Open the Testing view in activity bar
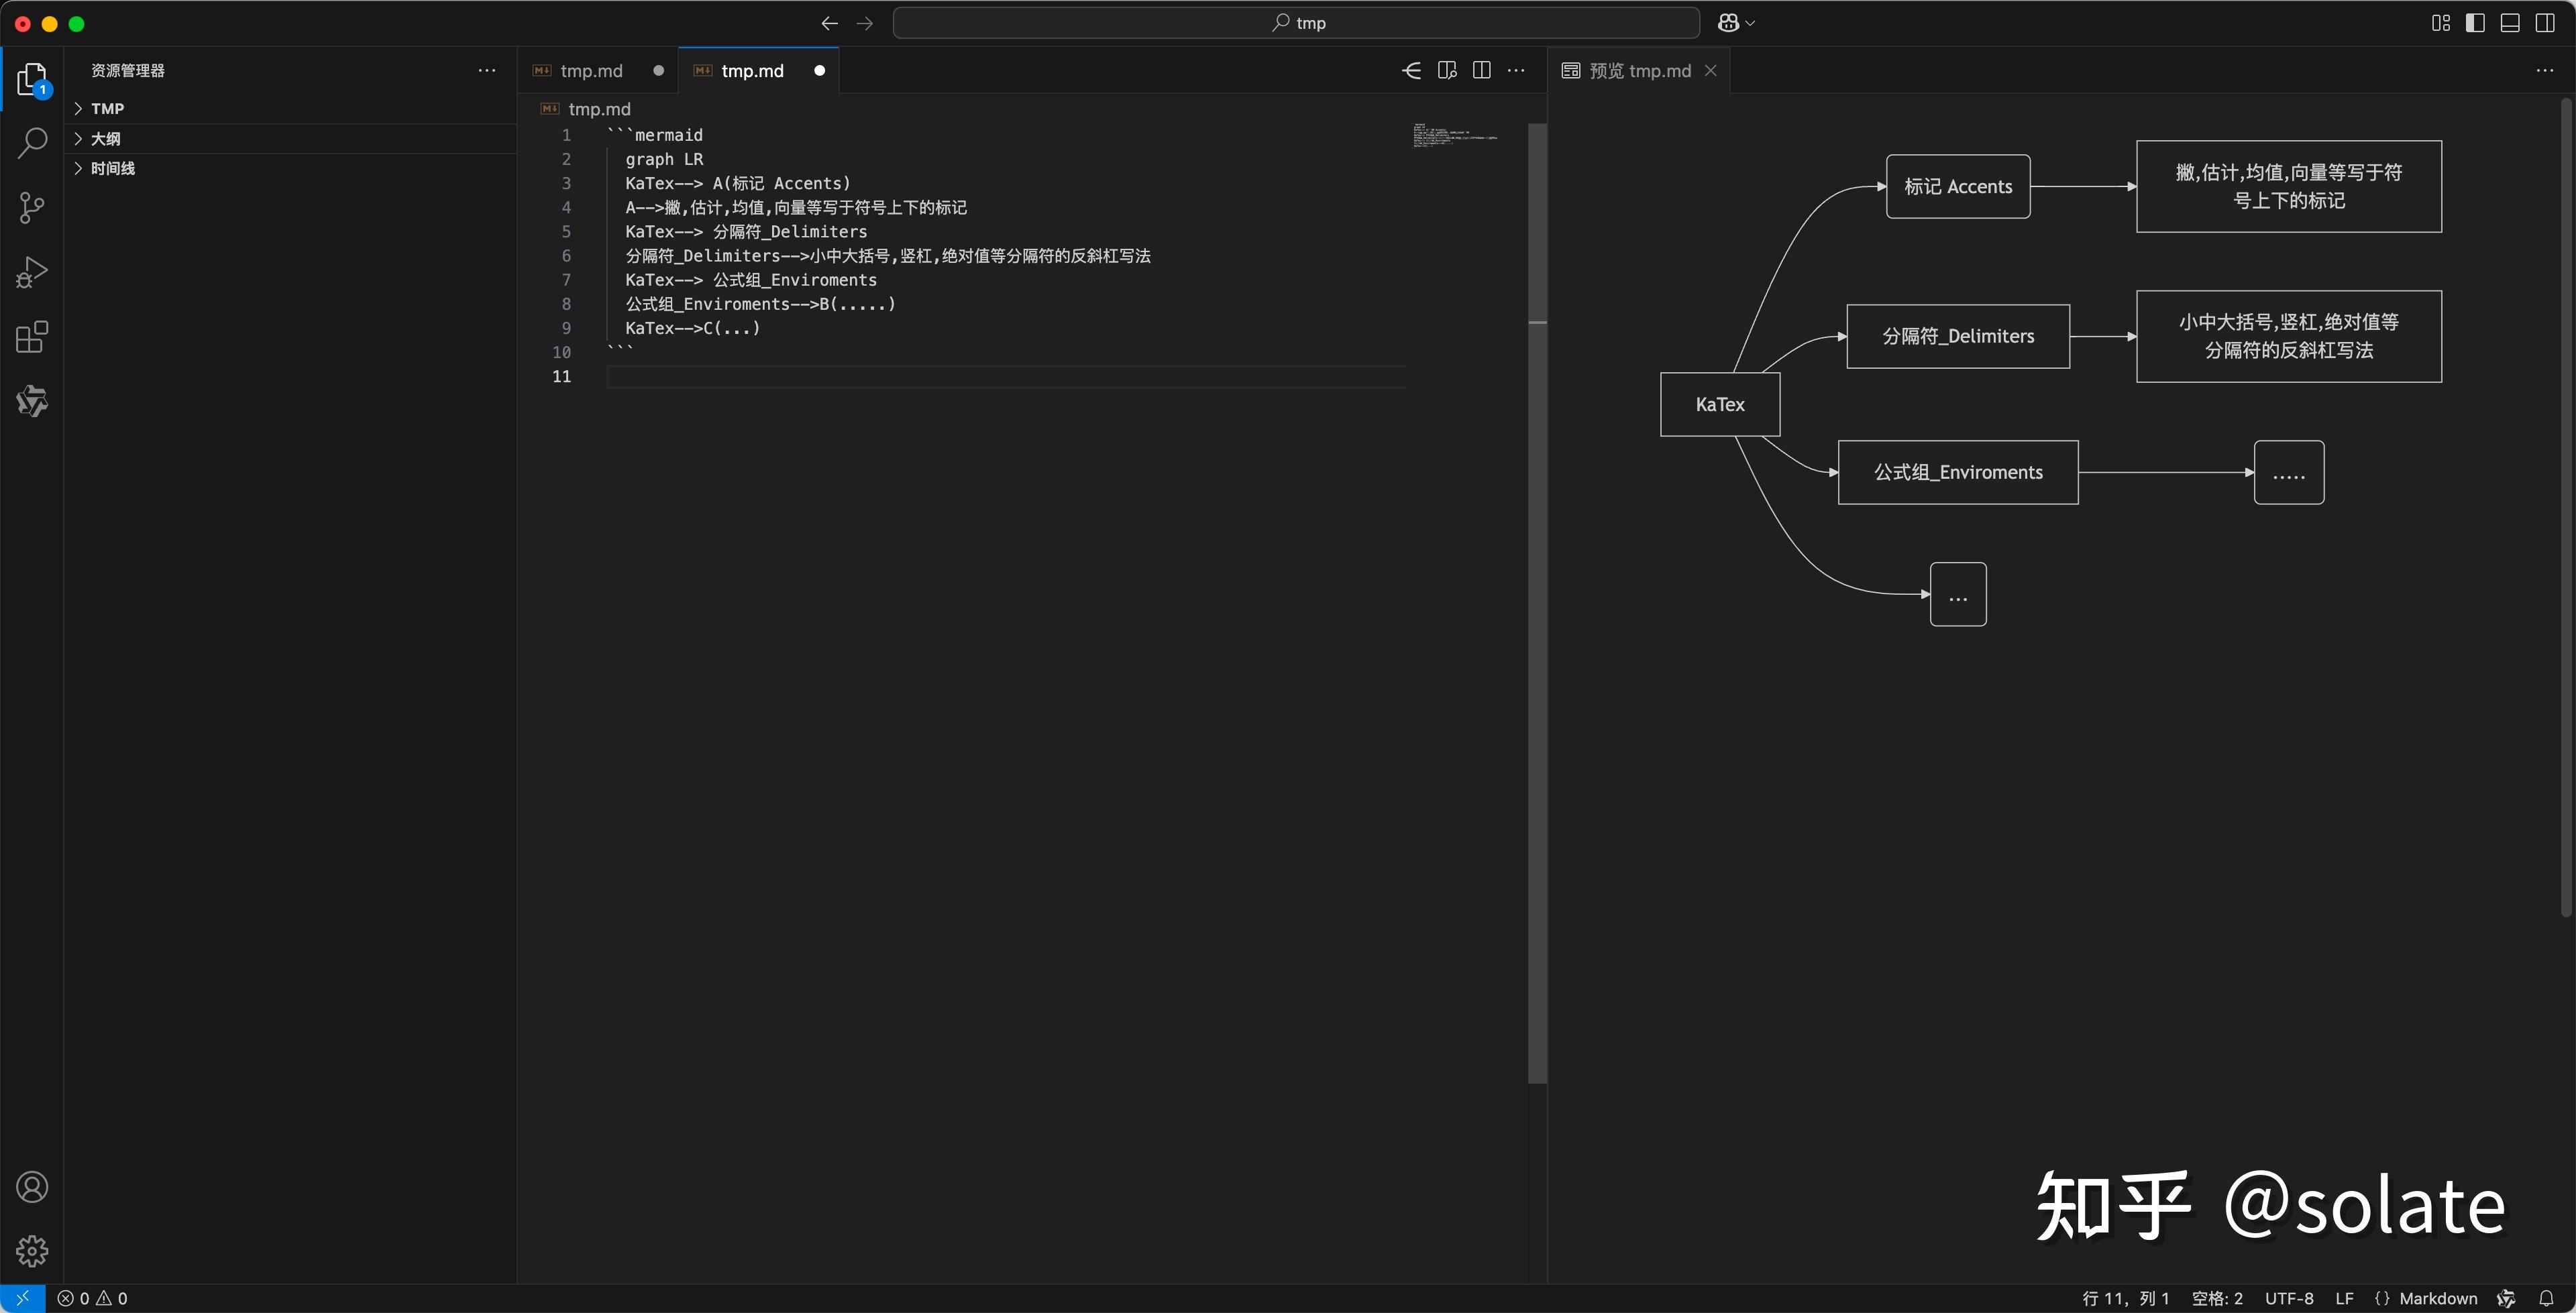 [31, 401]
